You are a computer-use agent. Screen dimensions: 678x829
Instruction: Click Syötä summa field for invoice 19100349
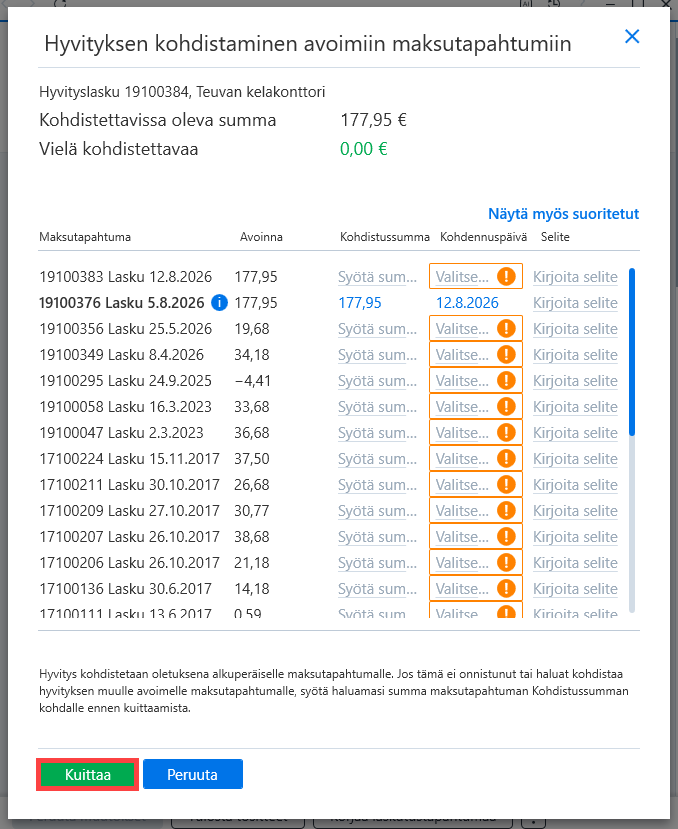[377, 355]
